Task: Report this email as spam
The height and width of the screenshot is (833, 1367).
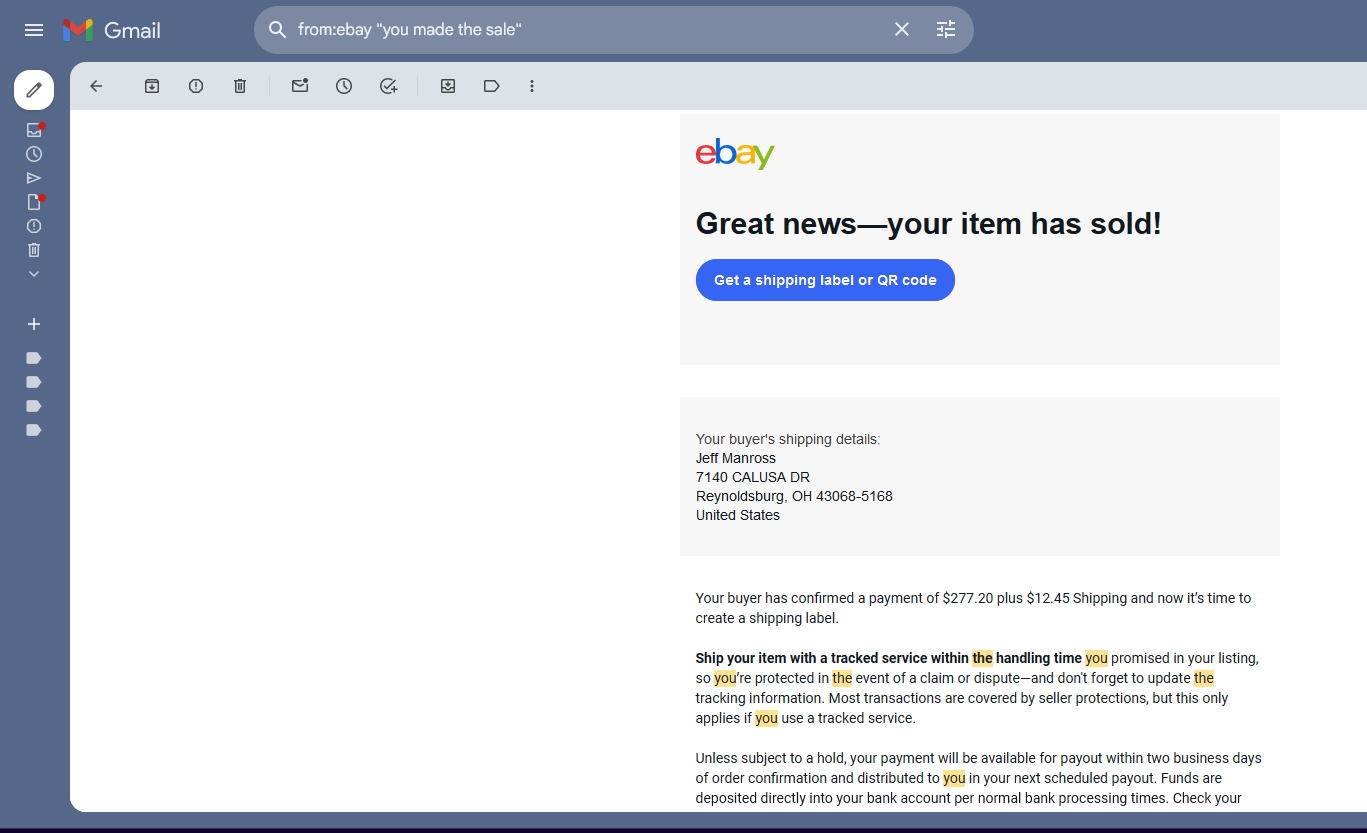Action: 196,86
